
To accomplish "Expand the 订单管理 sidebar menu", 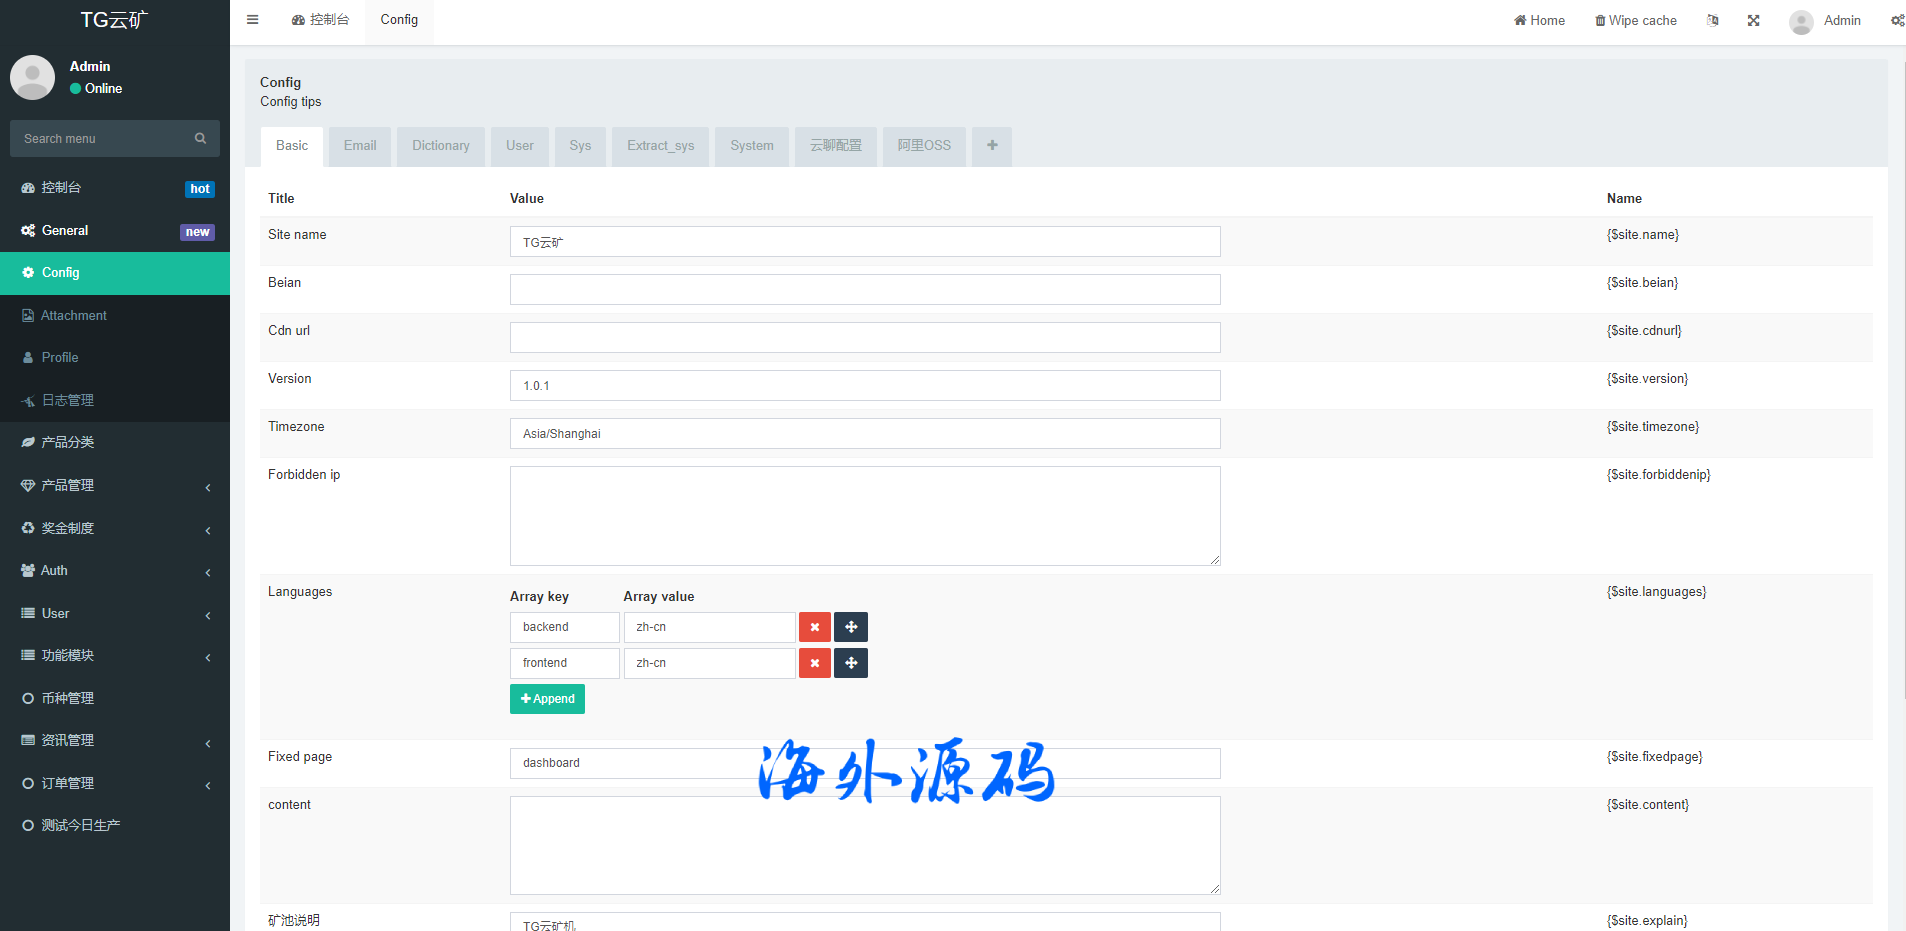I will 115,784.
